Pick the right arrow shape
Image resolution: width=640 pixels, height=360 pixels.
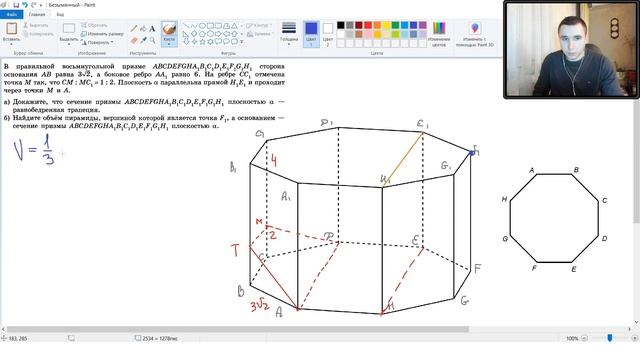218,33
